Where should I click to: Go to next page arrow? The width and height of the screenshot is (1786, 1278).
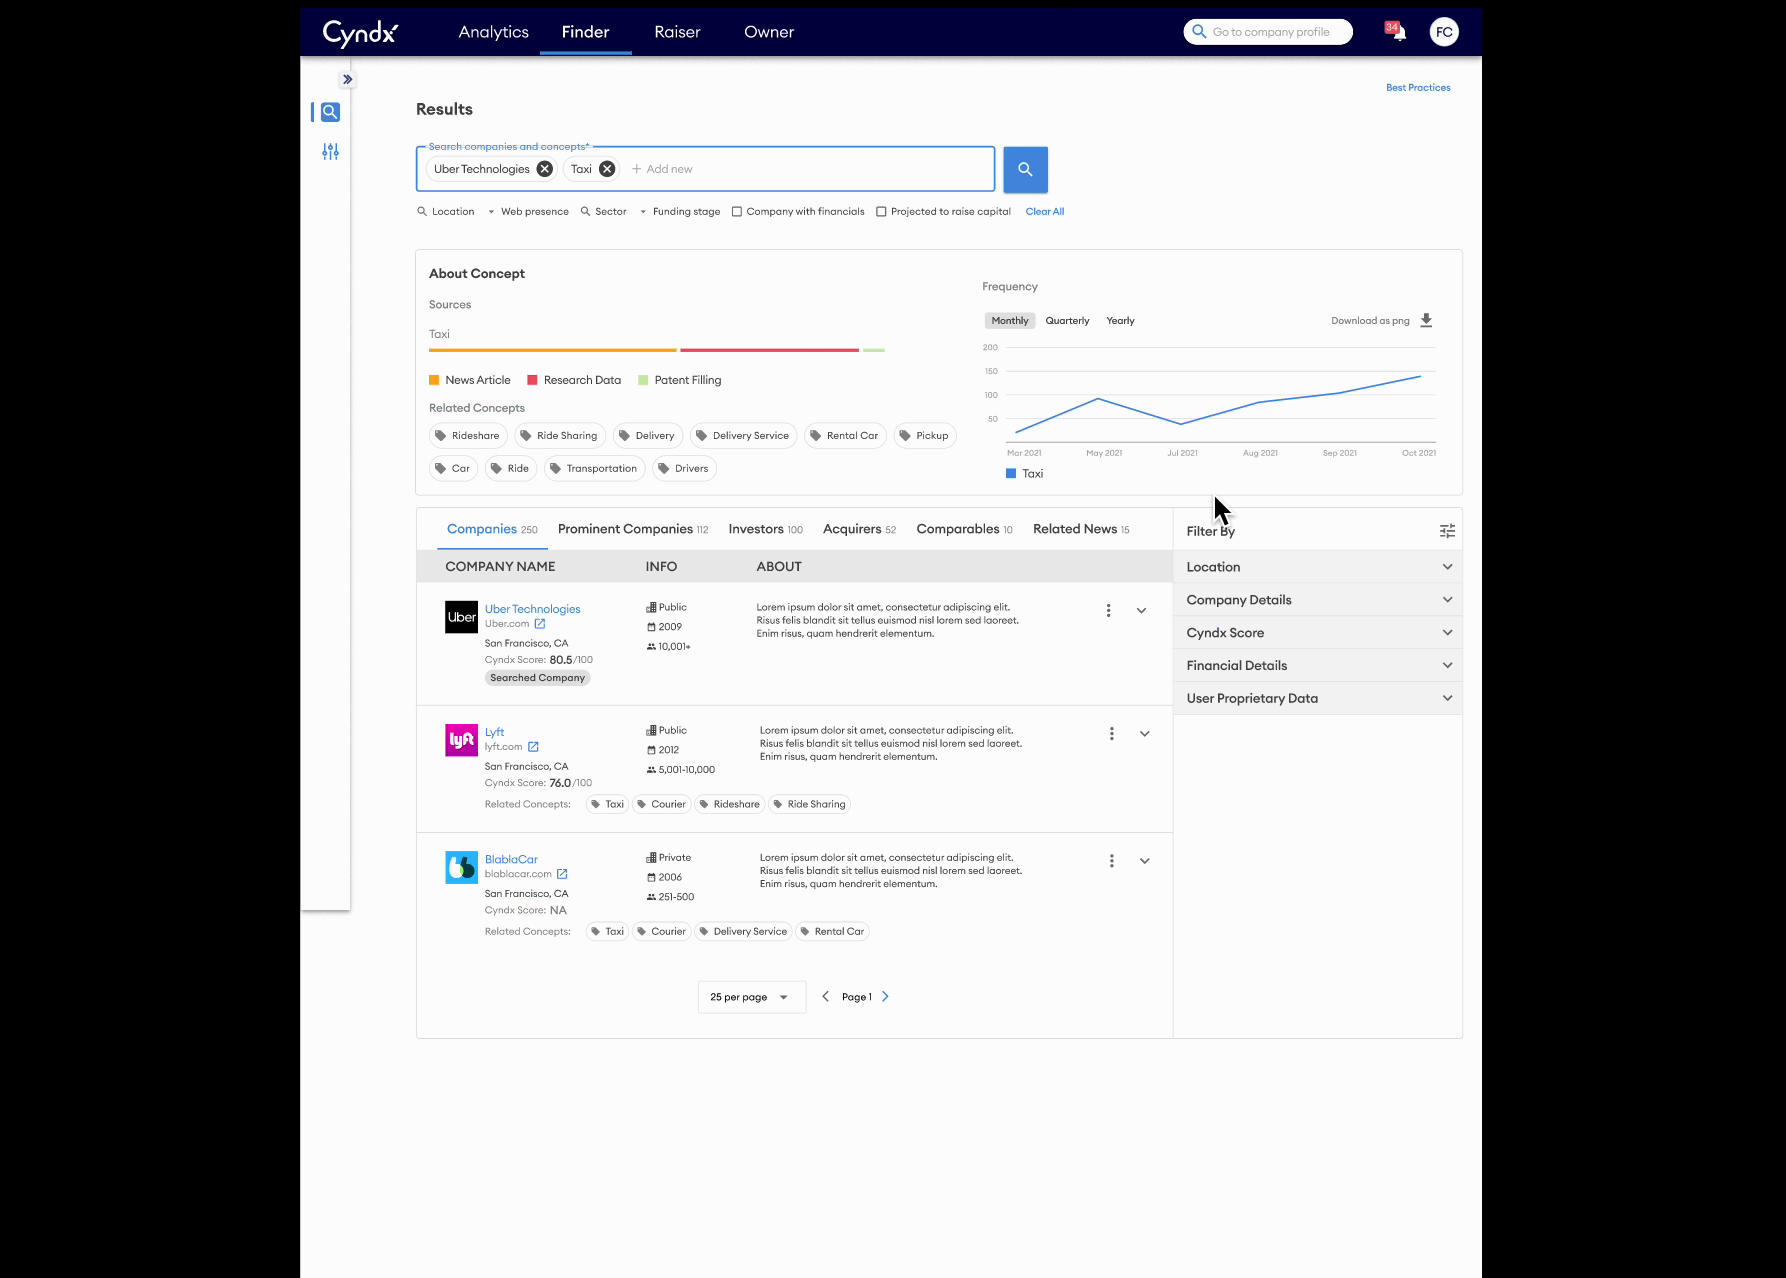tap(885, 996)
